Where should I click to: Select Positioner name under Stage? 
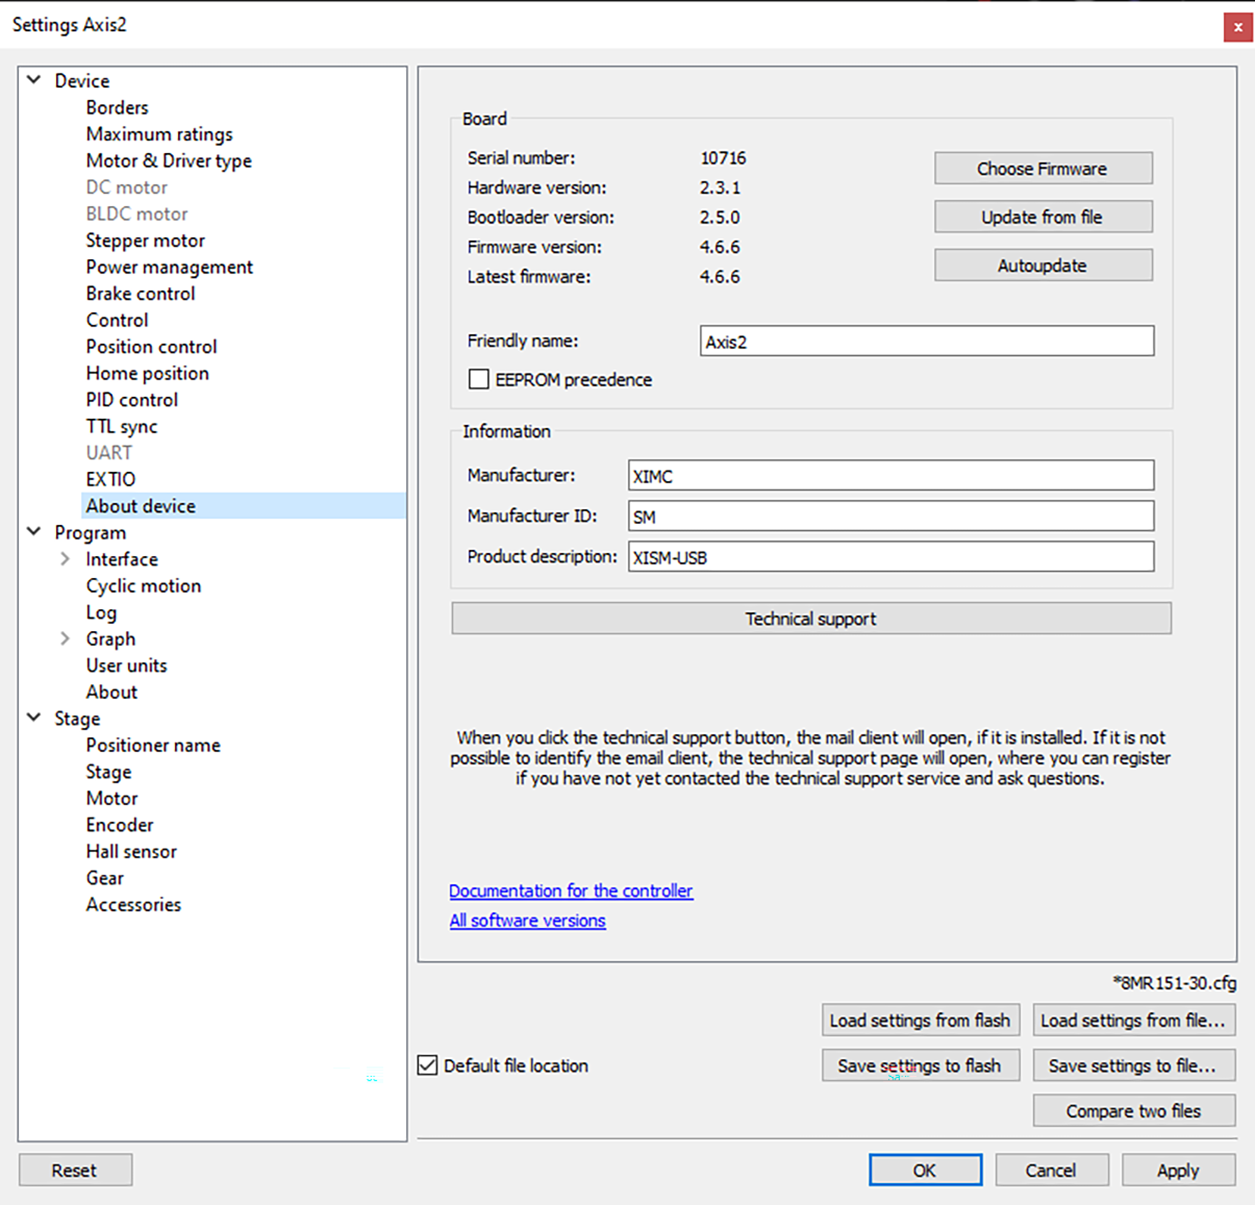click(153, 746)
